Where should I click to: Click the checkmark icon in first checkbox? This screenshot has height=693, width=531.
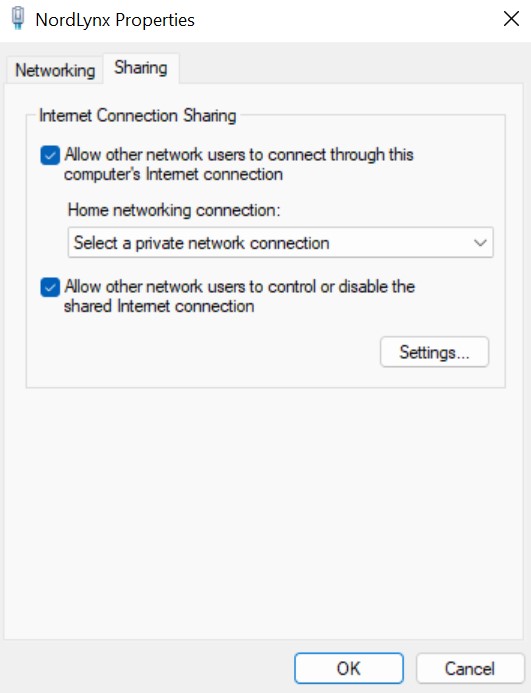50,155
